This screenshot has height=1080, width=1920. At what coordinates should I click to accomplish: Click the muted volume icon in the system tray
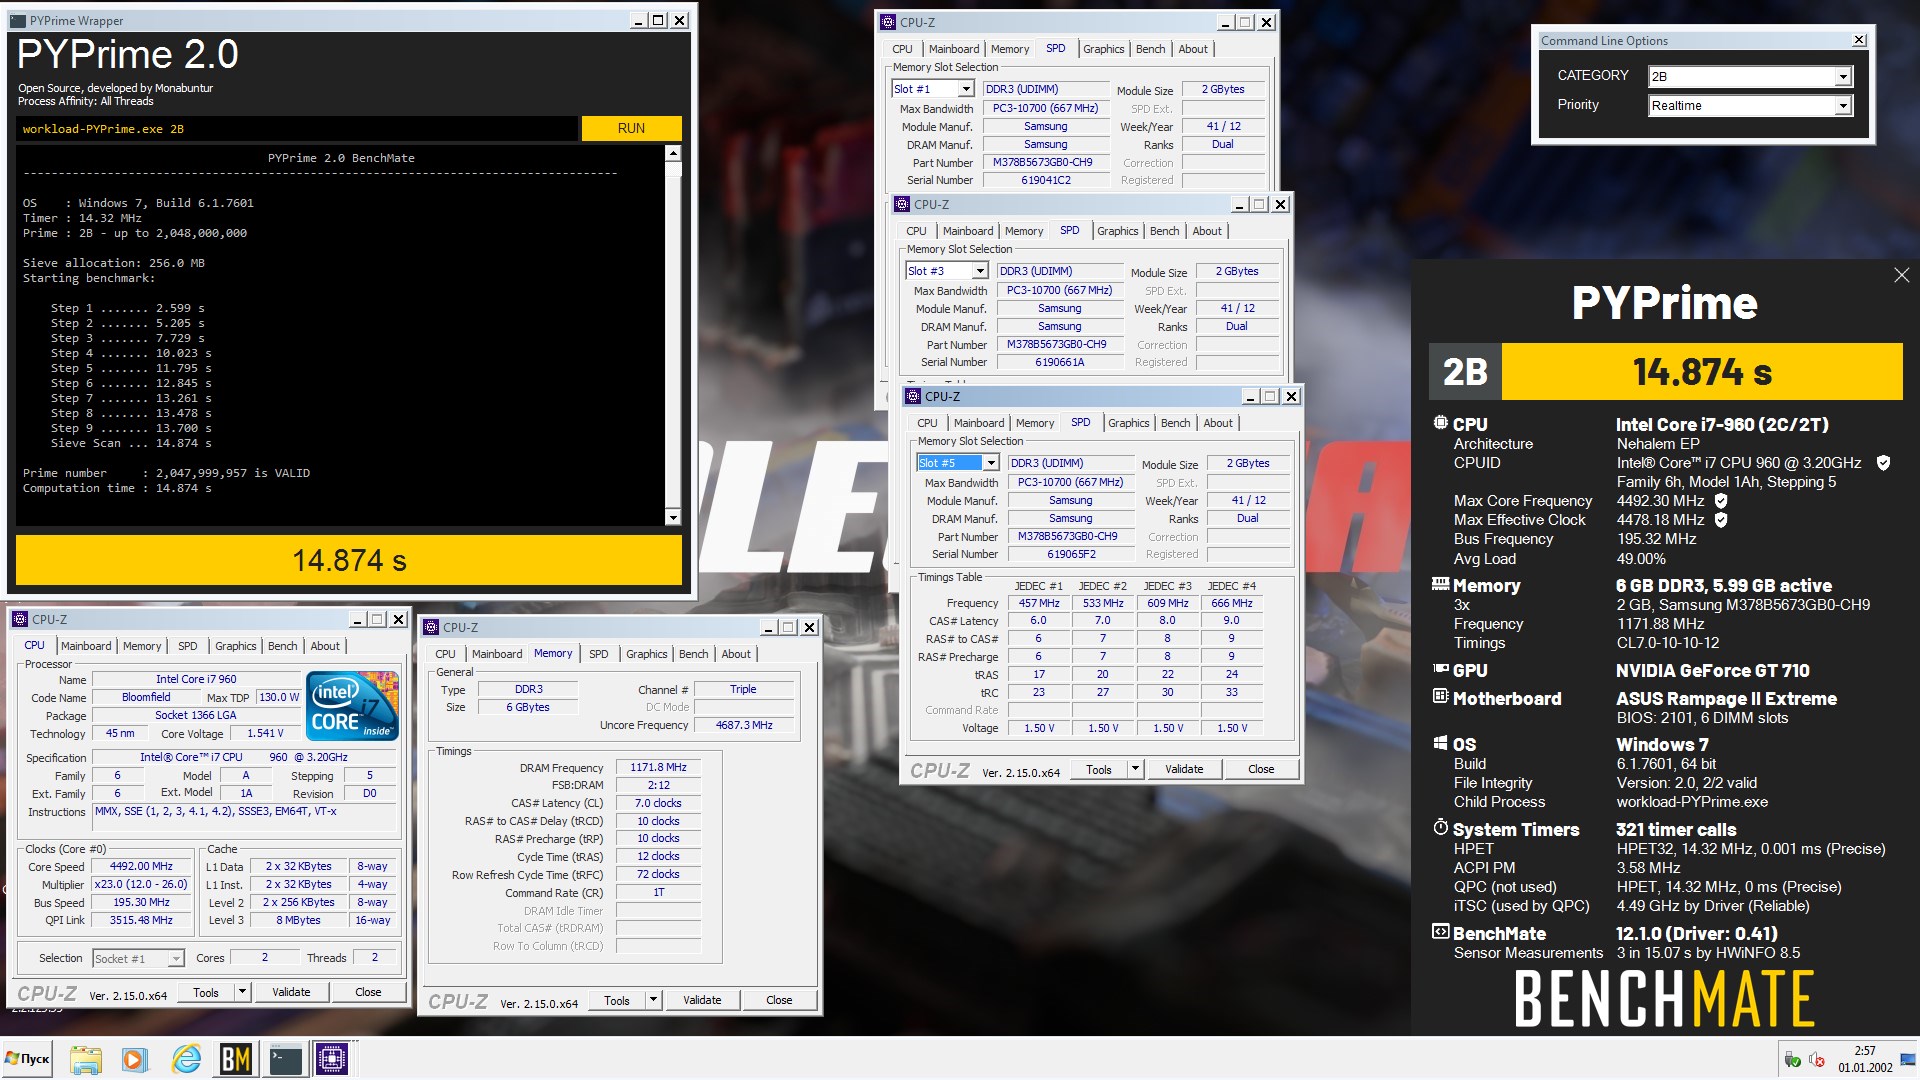coord(1817,1060)
